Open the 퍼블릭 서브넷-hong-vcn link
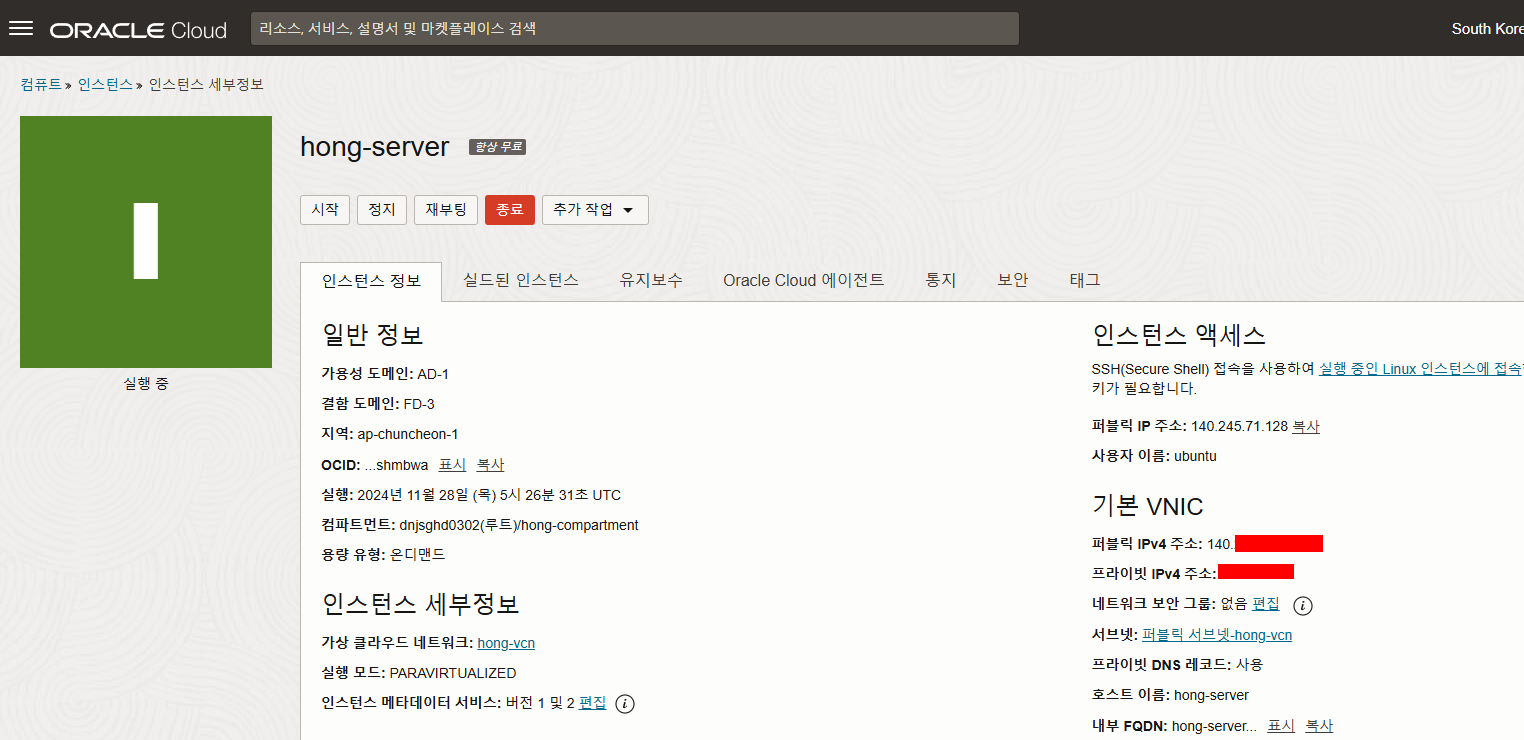Viewport: 1524px width, 740px height. click(x=1217, y=635)
